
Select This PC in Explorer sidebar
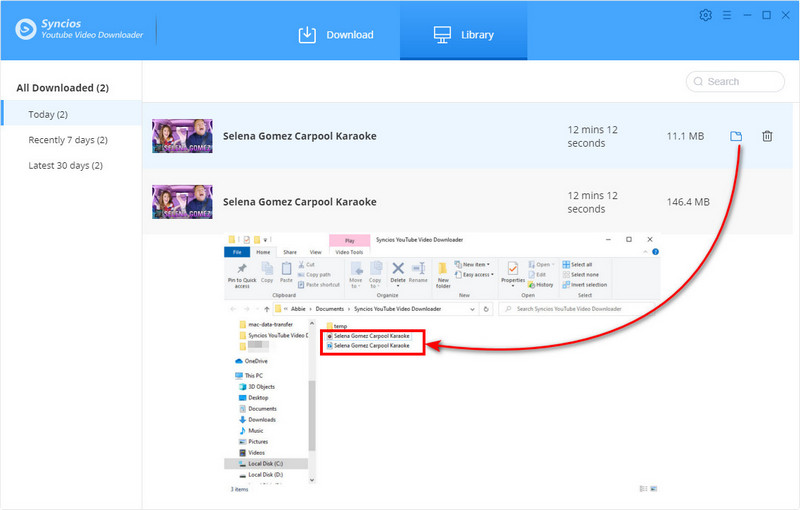(249, 375)
